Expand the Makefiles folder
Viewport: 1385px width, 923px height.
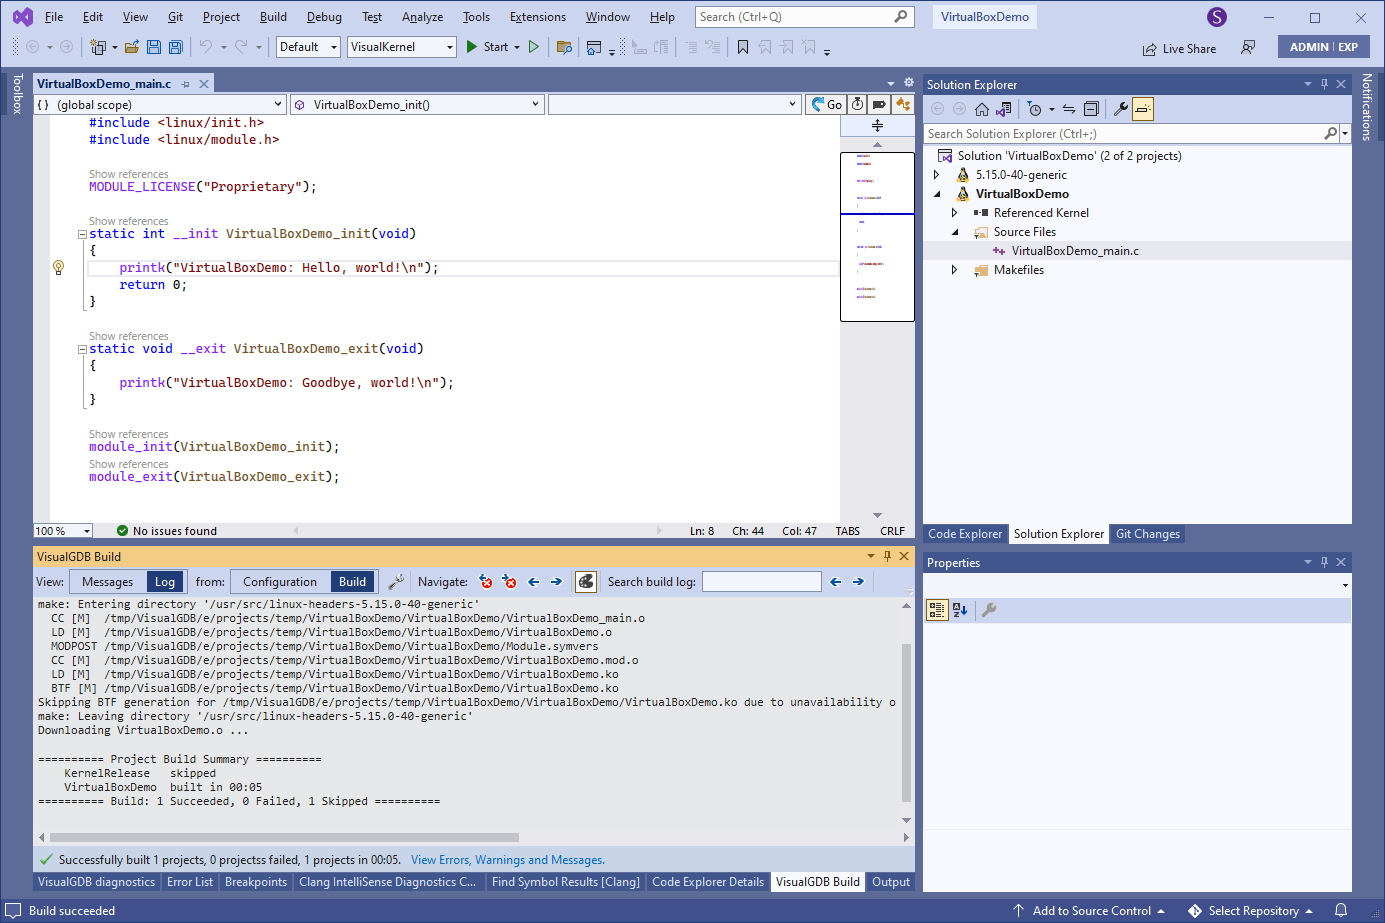pyautogui.click(x=955, y=270)
